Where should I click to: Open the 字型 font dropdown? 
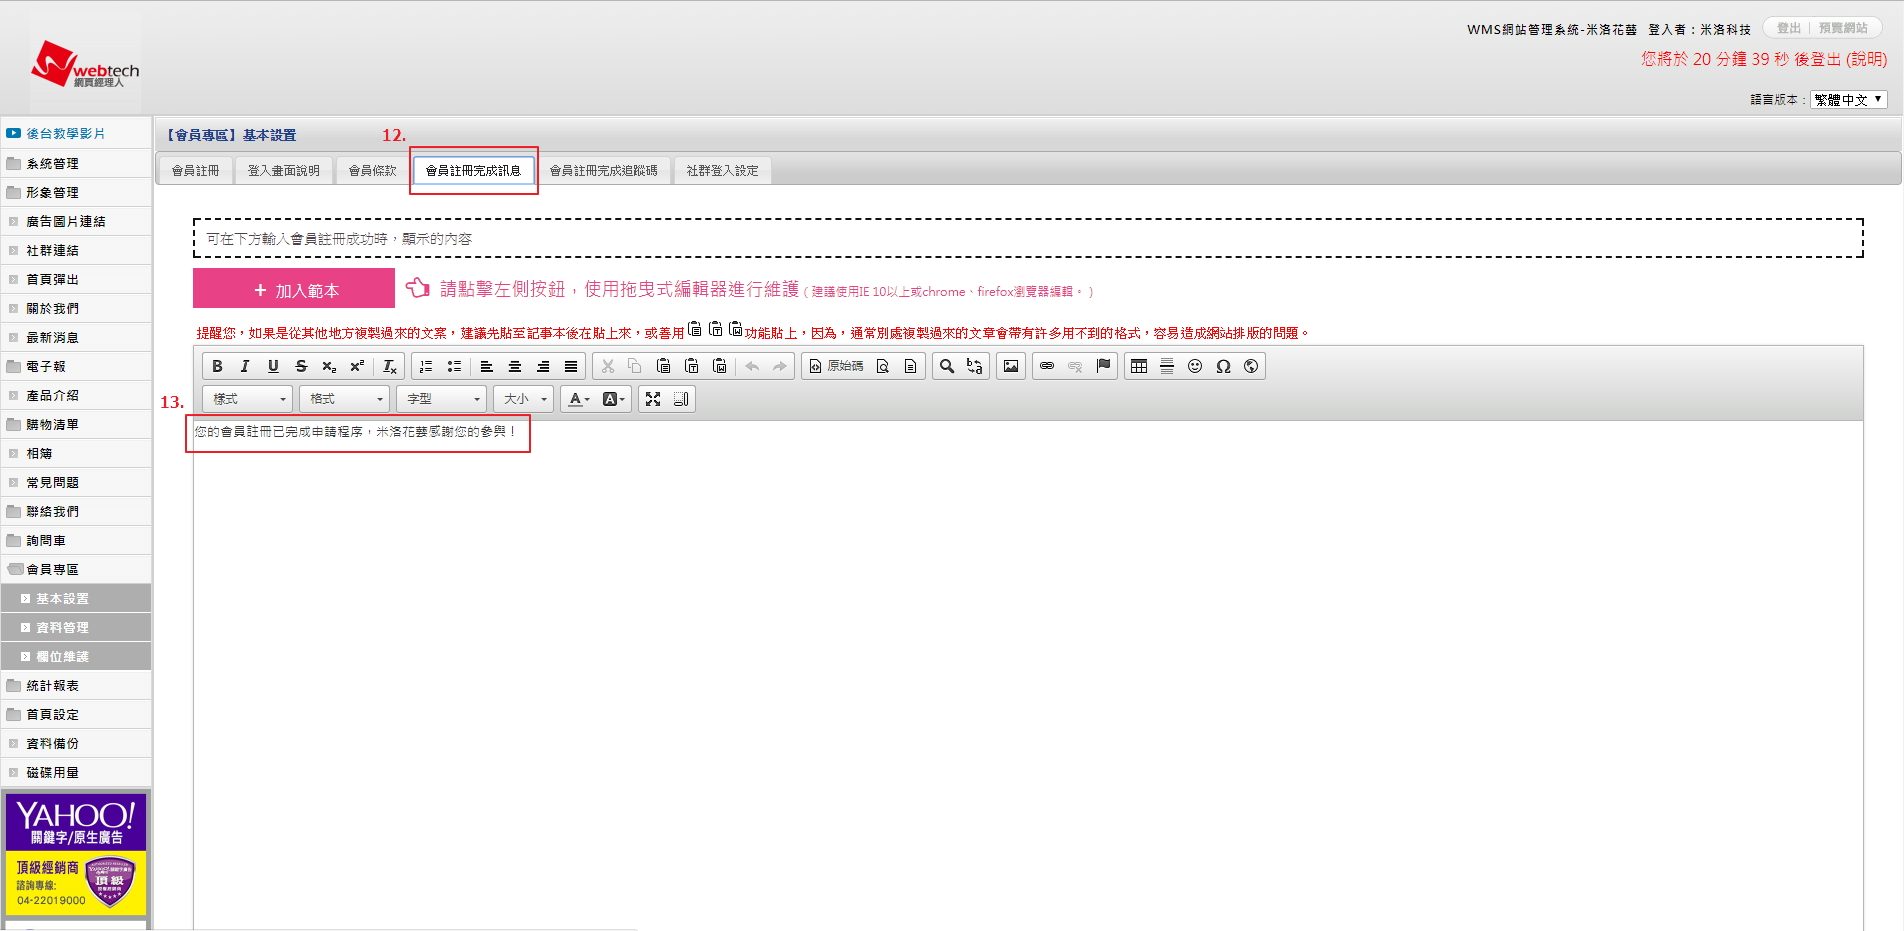pos(441,399)
